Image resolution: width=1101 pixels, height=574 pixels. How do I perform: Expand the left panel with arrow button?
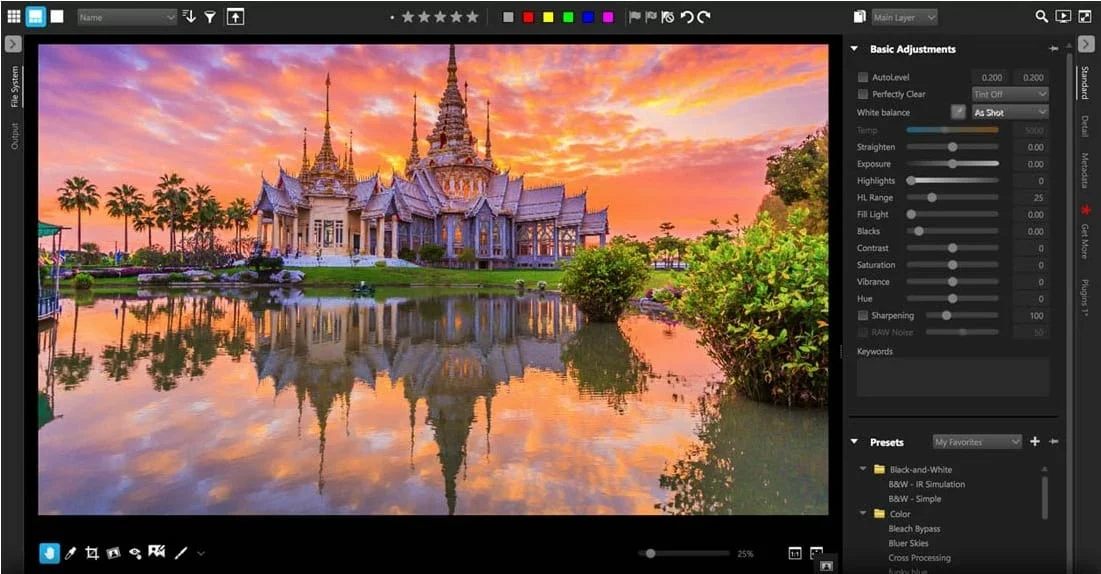[13, 44]
